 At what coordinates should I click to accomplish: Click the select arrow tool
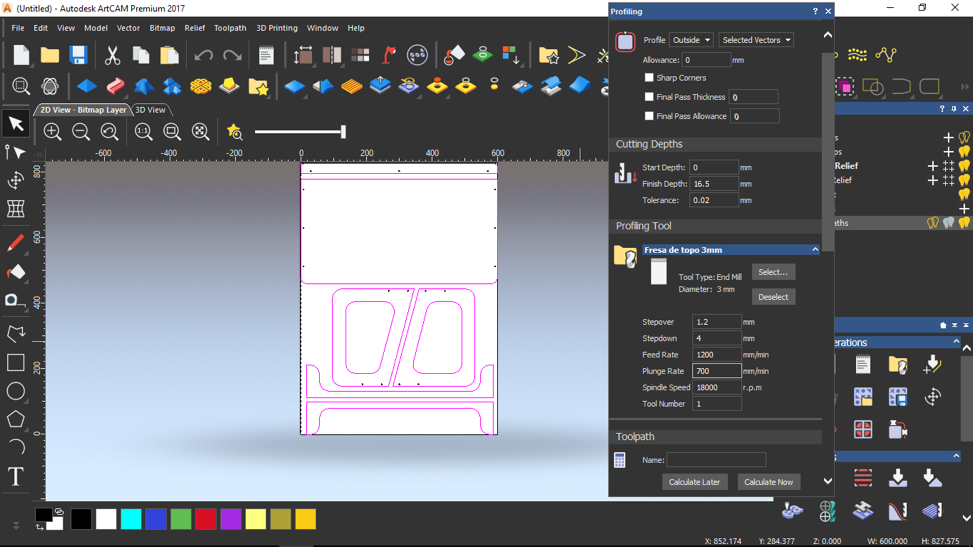coord(16,124)
